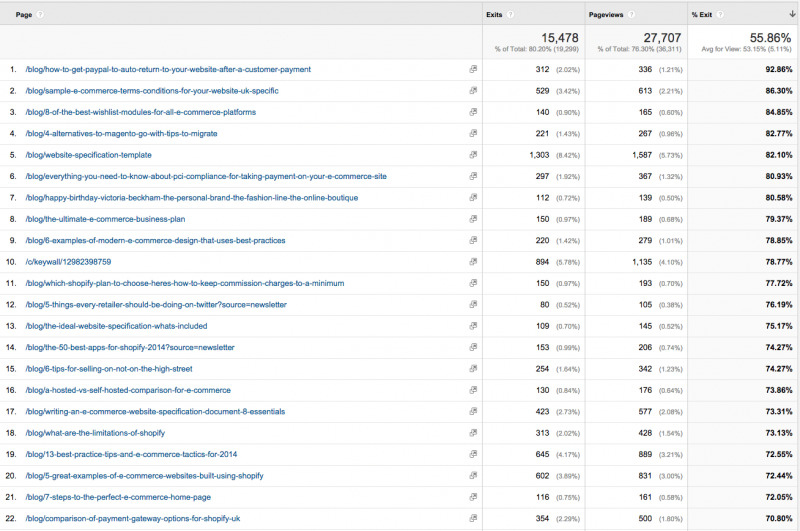Viewport: 800px width, 531px height.
Task: Open external link icon for website-specification-template row
Action: point(473,155)
